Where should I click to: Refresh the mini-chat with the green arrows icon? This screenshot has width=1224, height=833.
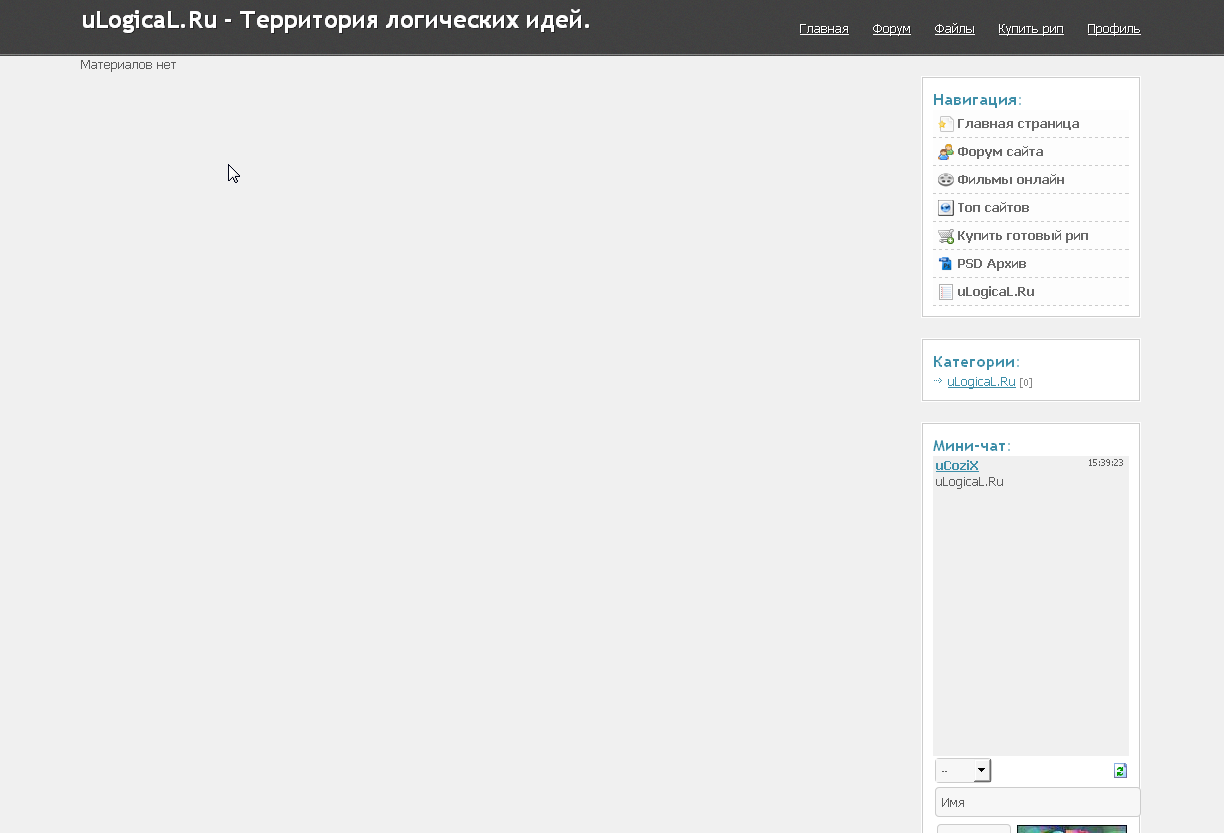(1120, 771)
